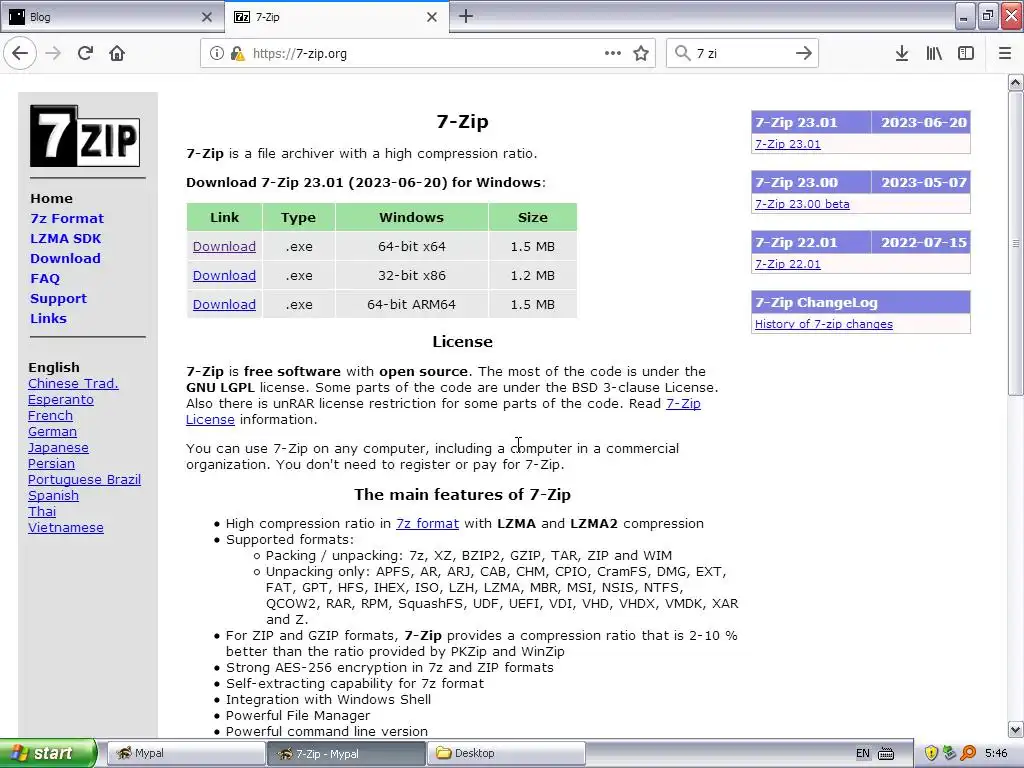Switch language to Portuguese Brazil
The height and width of the screenshot is (768, 1024).
[x=84, y=480]
